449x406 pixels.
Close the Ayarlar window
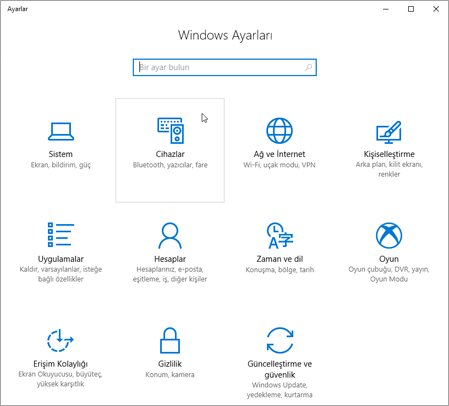tap(436, 9)
